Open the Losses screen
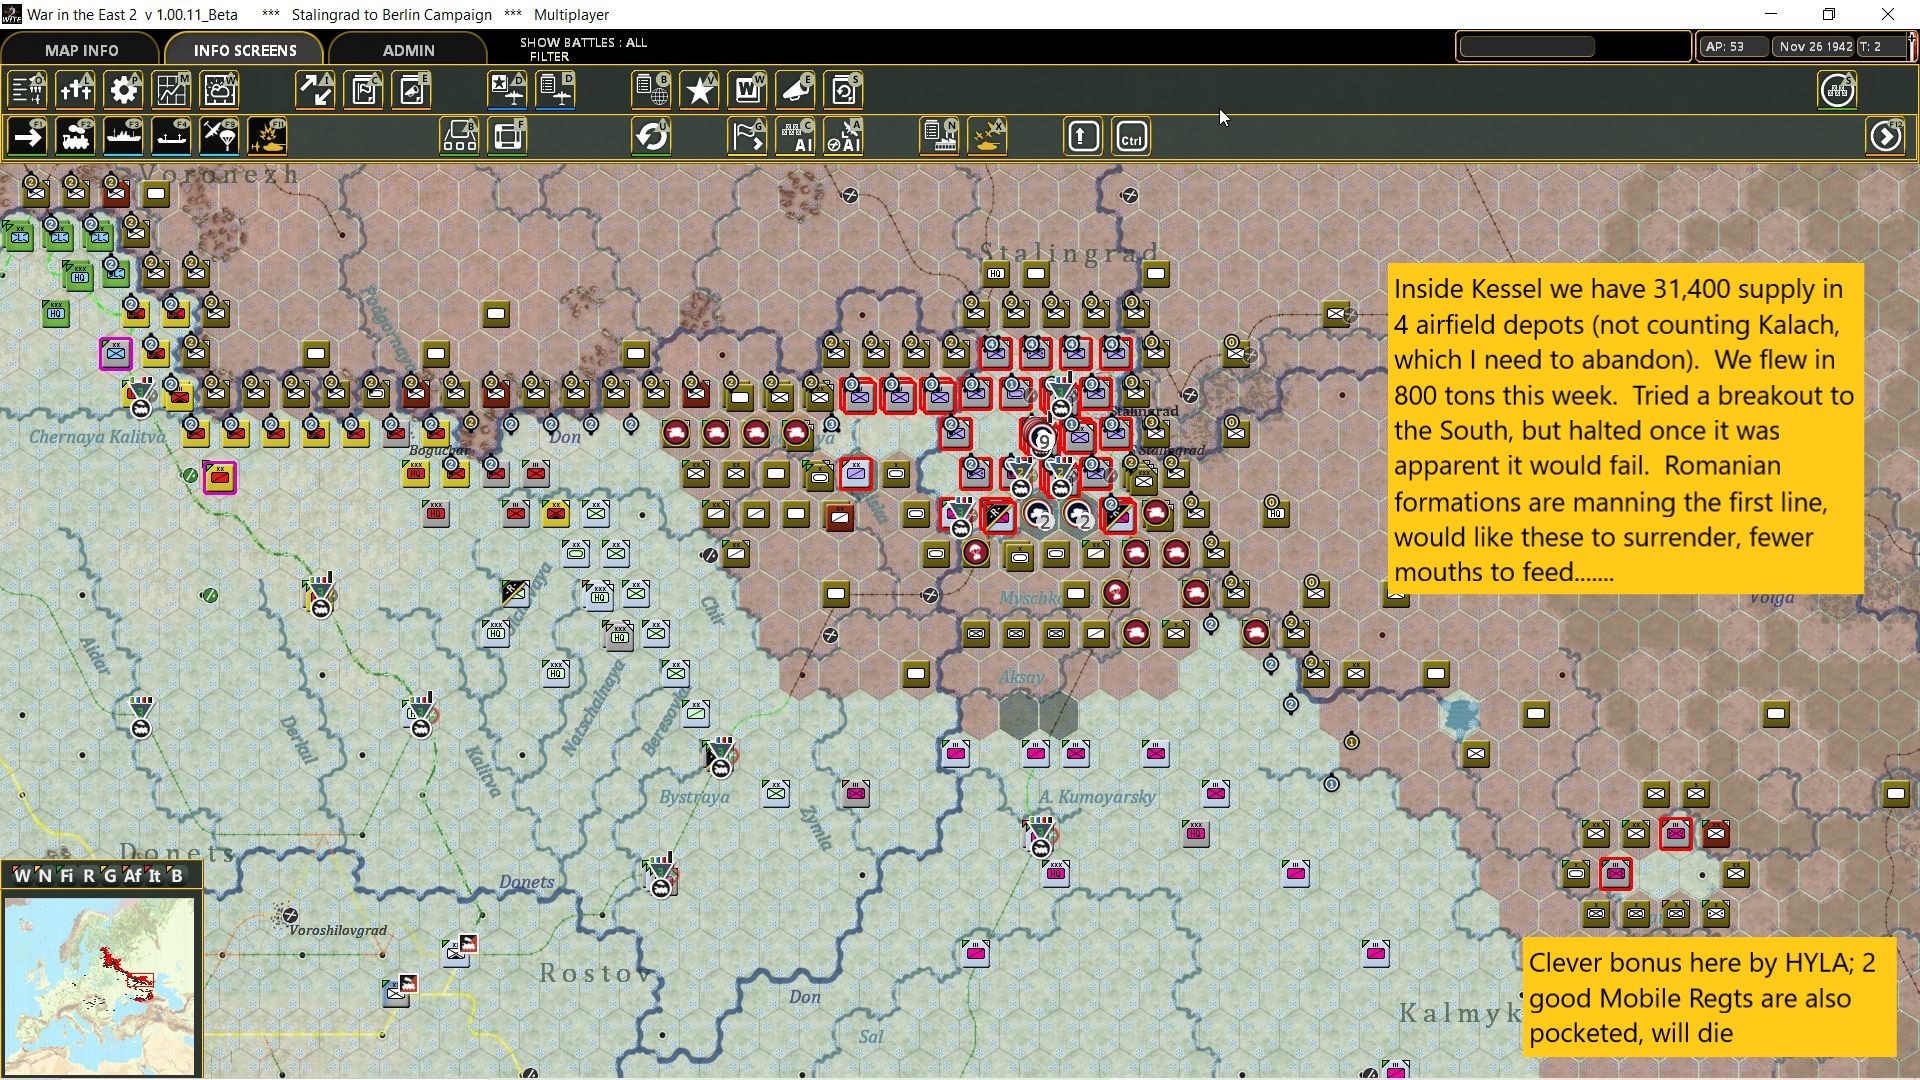The image size is (1920, 1080). click(76, 90)
